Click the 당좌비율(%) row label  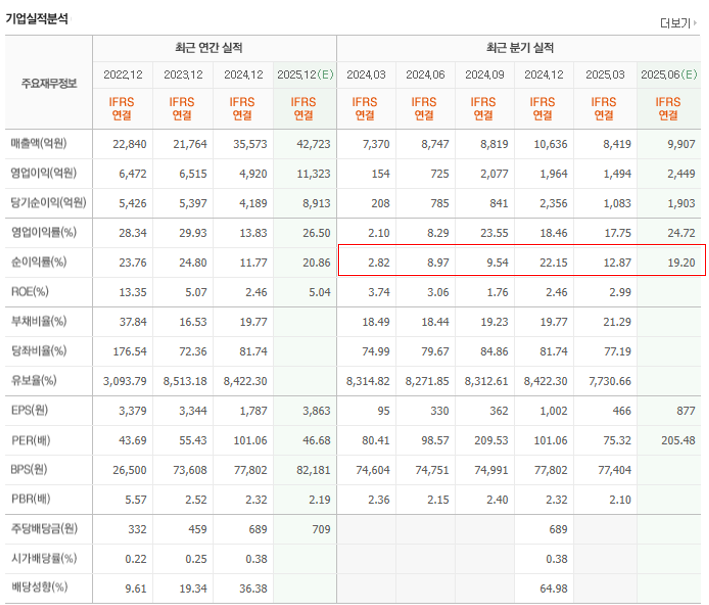click(39, 351)
